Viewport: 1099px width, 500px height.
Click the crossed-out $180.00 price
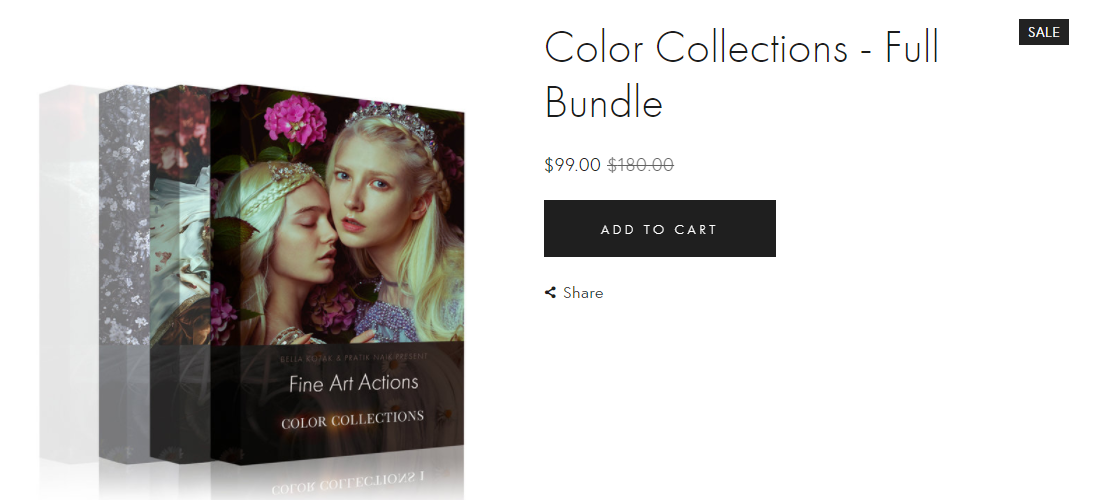coord(641,165)
